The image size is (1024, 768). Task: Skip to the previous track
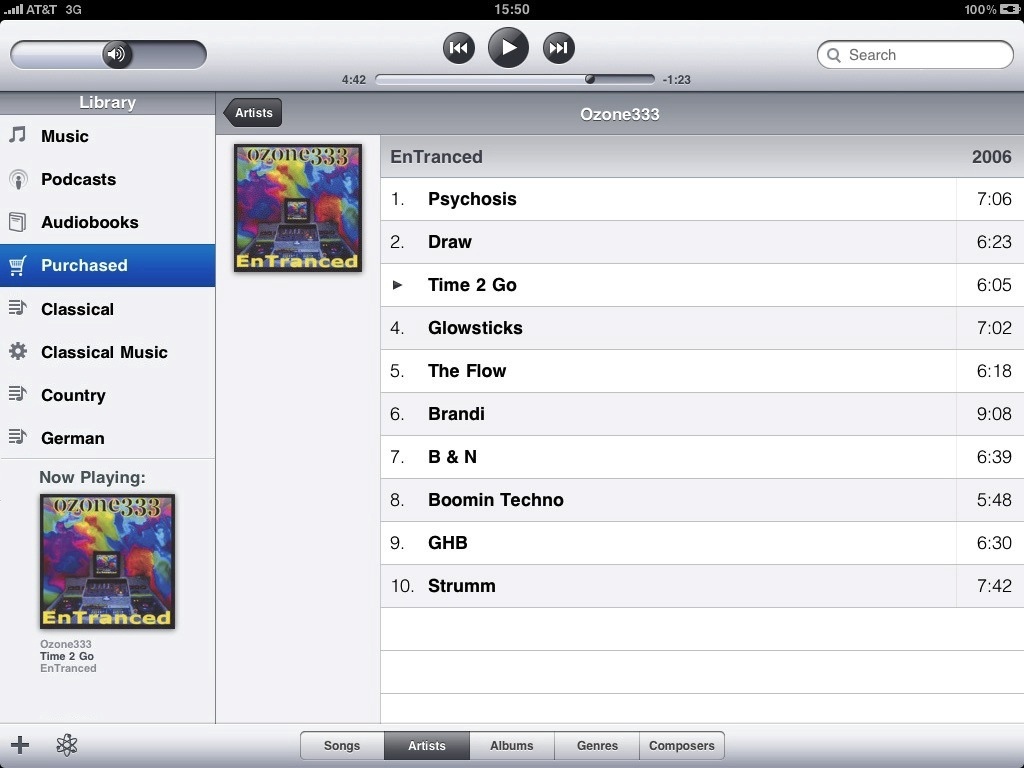click(x=458, y=48)
